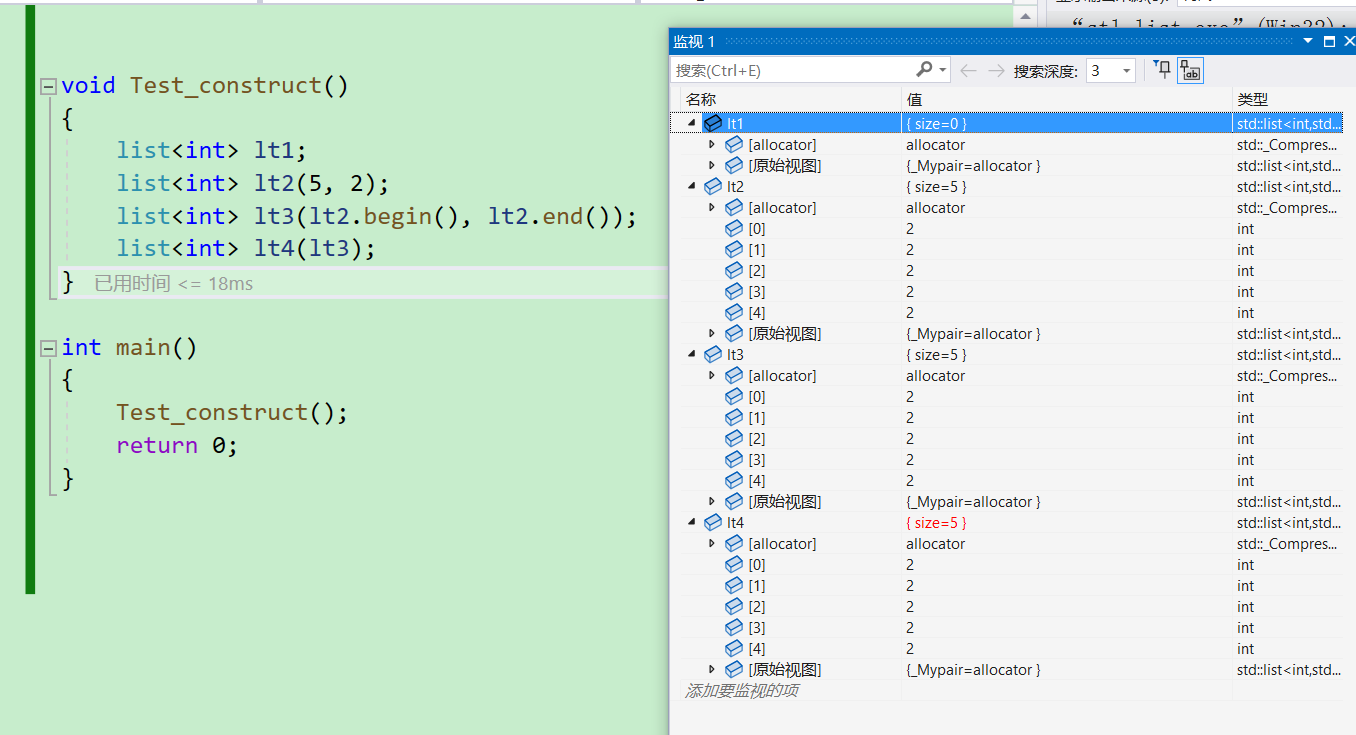
Task: Select the { size=5 } value of lt2
Action: point(936,187)
